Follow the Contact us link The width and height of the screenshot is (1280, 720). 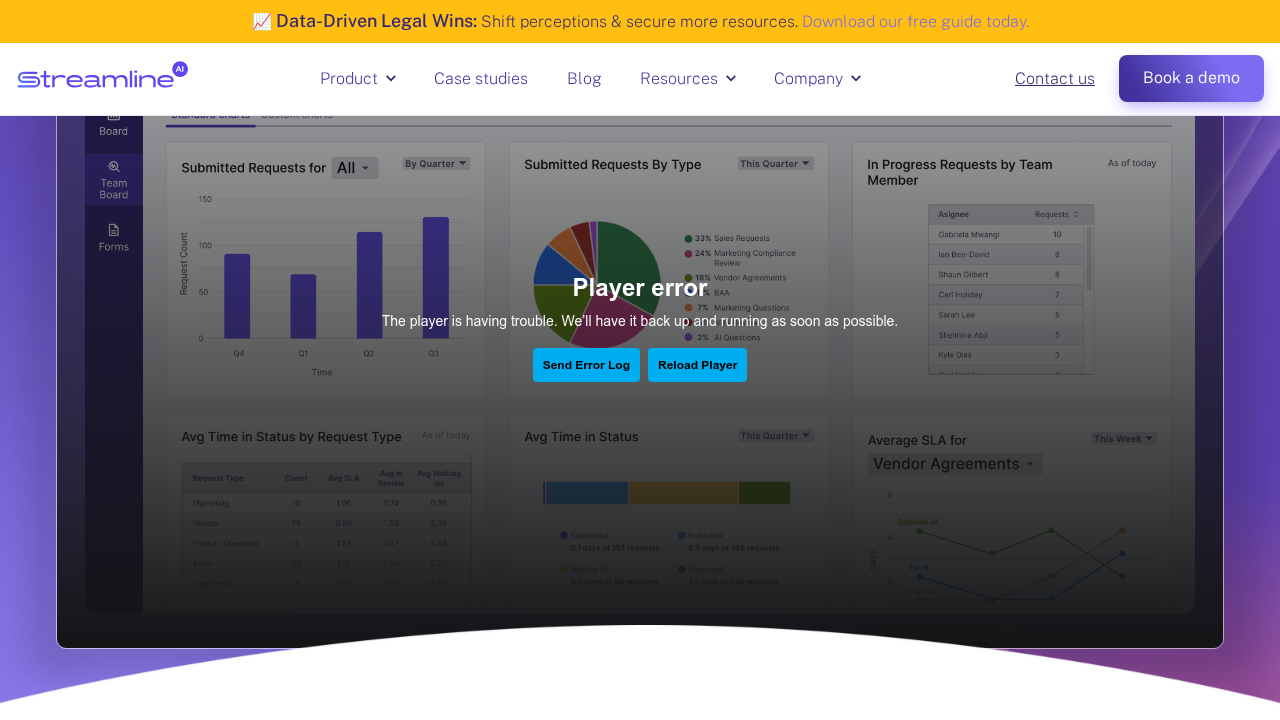pyautogui.click(x=1054, y=79)
